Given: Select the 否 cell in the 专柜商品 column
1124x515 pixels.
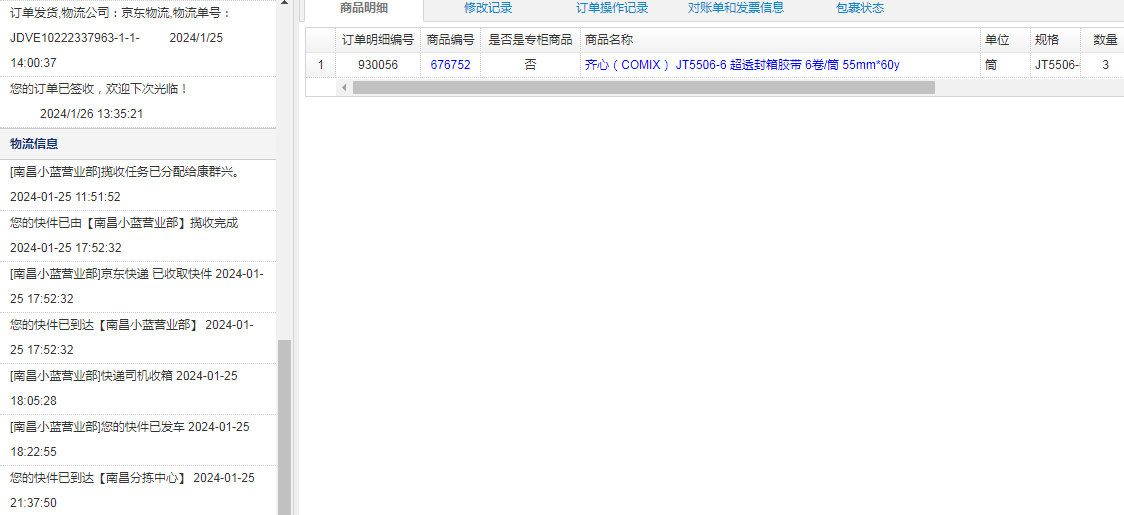Looking at the screenshot, I should click(x=530, y=65).
